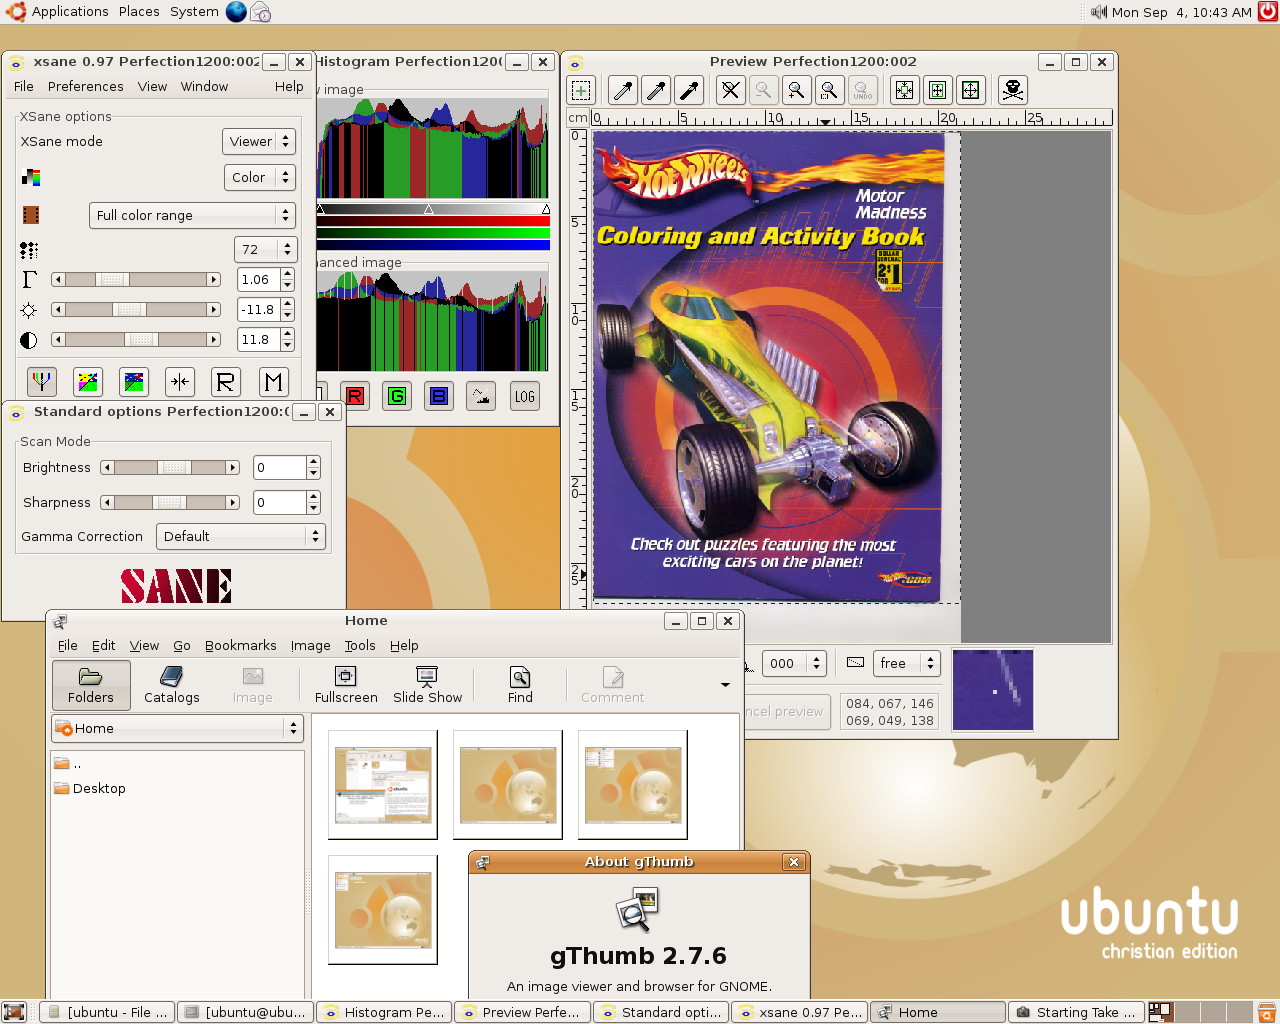The width and height of the screenshot is (1280, 1024).
Task: Switch to Histogram window in taskbar
Action: click(384, 1012)
